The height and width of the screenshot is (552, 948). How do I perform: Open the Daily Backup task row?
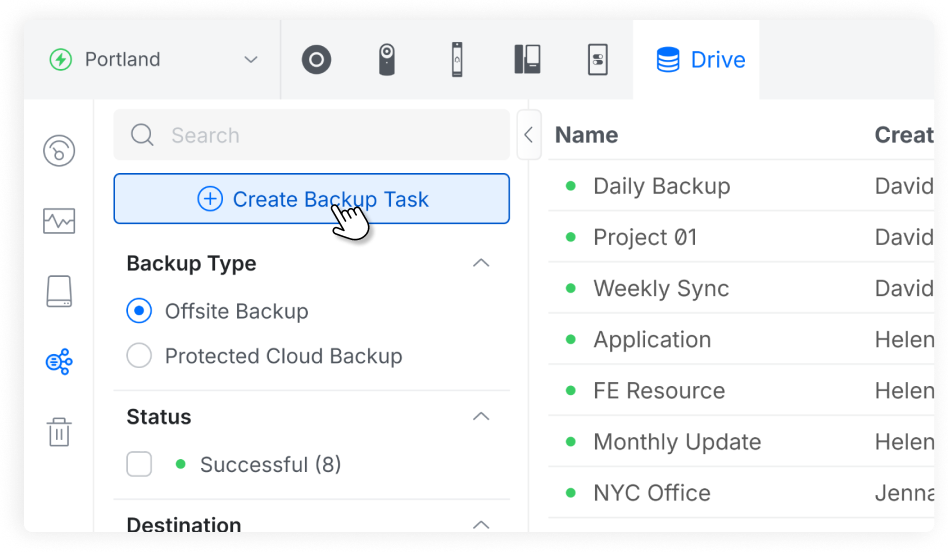[661, 186]
